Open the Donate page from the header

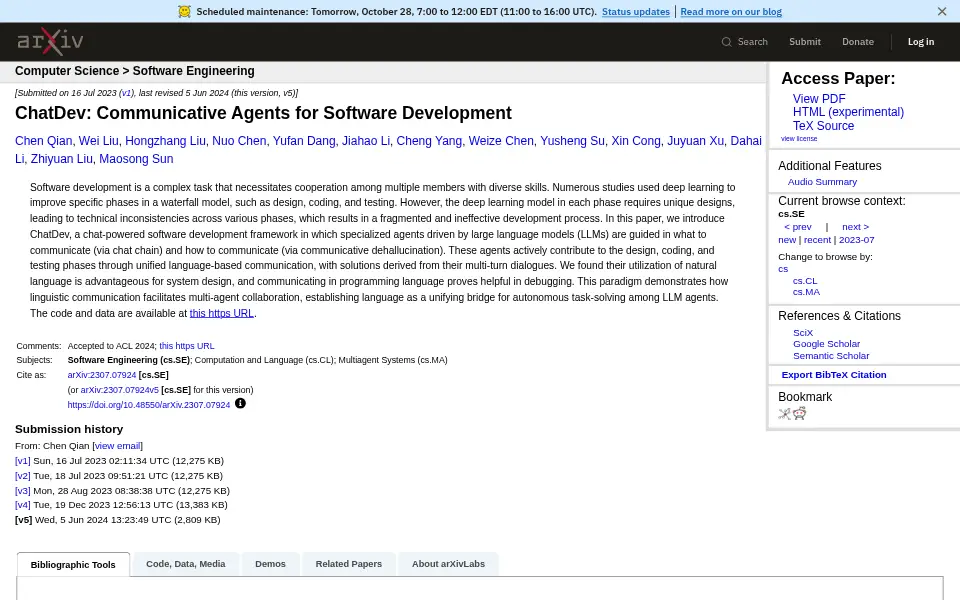coord(858,42)
